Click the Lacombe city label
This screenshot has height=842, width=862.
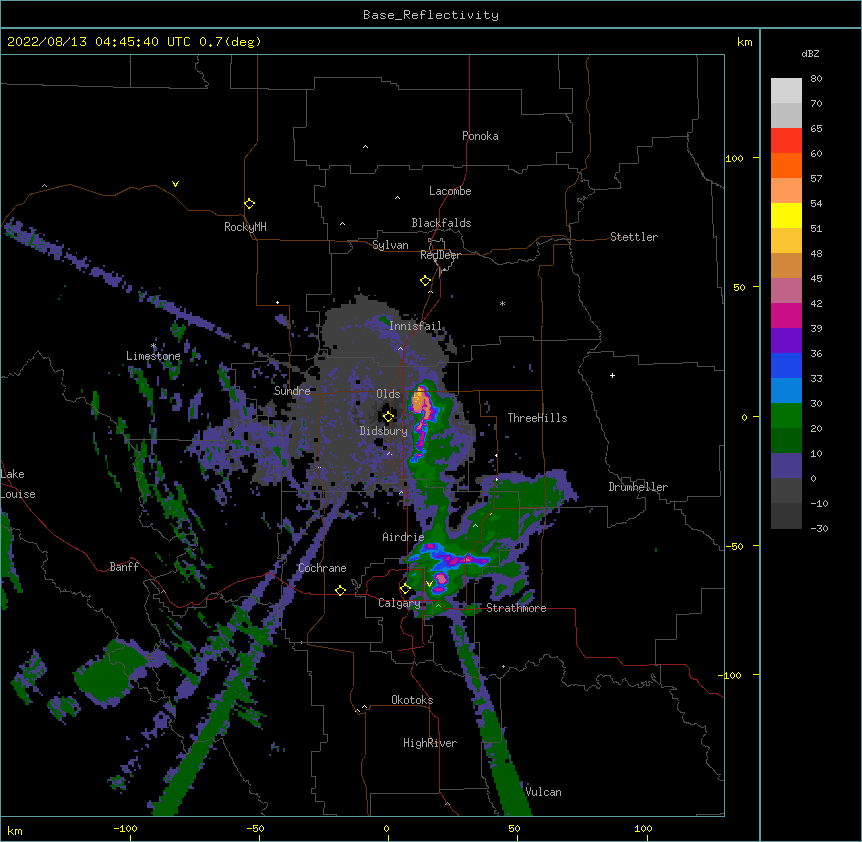pyautogui.click(x=450, y=191)
